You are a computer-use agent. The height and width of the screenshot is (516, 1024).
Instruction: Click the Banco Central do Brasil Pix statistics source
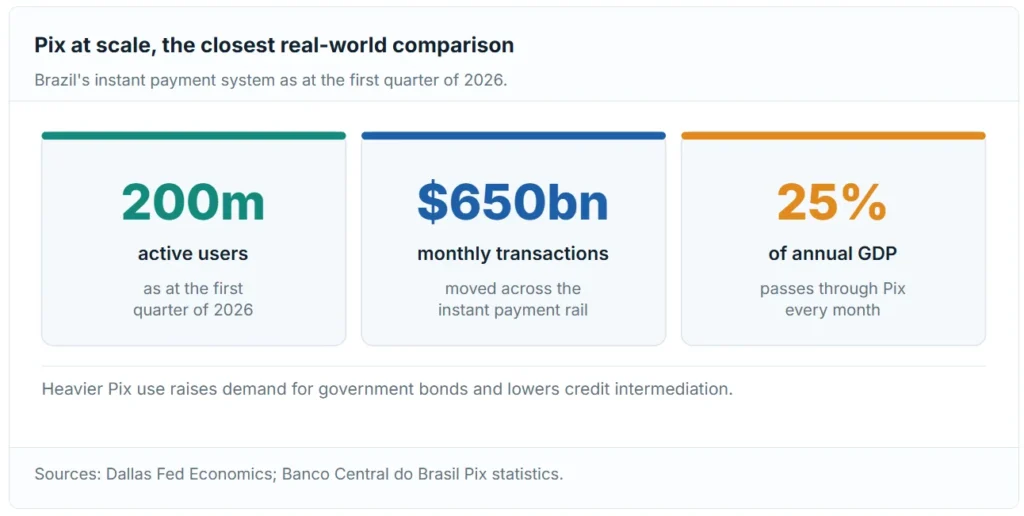pos(423,474)
